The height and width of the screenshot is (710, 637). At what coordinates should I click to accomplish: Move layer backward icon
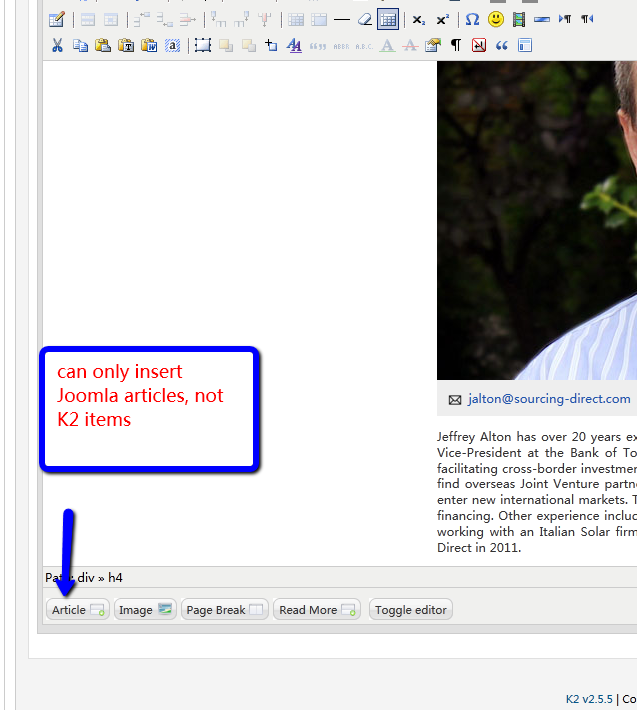[249, 45]
